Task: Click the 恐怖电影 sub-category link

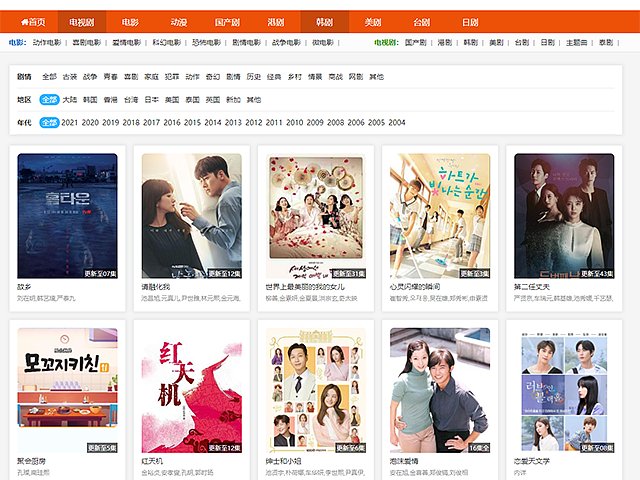Action: pyautogui.click(x=207, y=42)
